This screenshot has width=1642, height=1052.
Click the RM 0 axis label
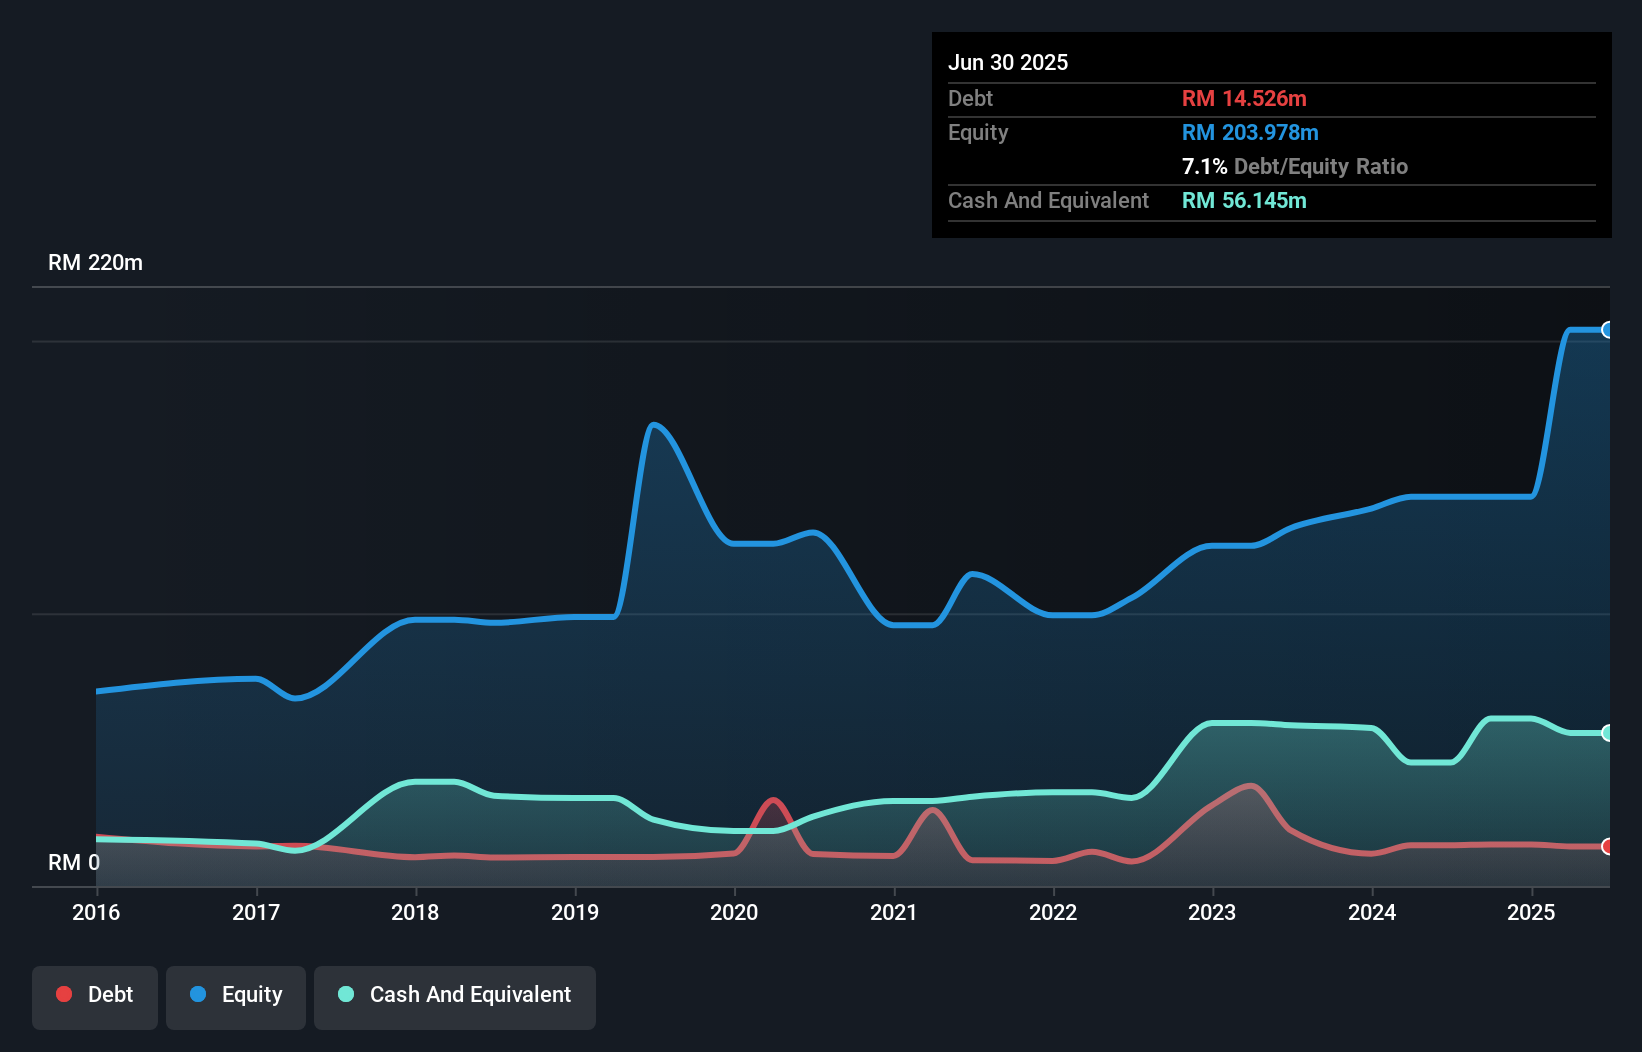click(x=74, y=862)
